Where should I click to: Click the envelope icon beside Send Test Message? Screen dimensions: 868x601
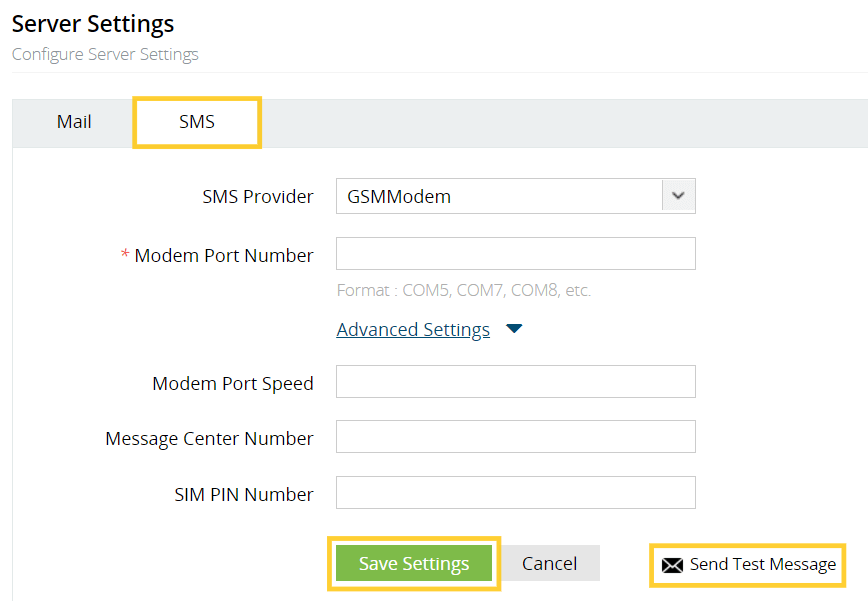tap(672, 566)
